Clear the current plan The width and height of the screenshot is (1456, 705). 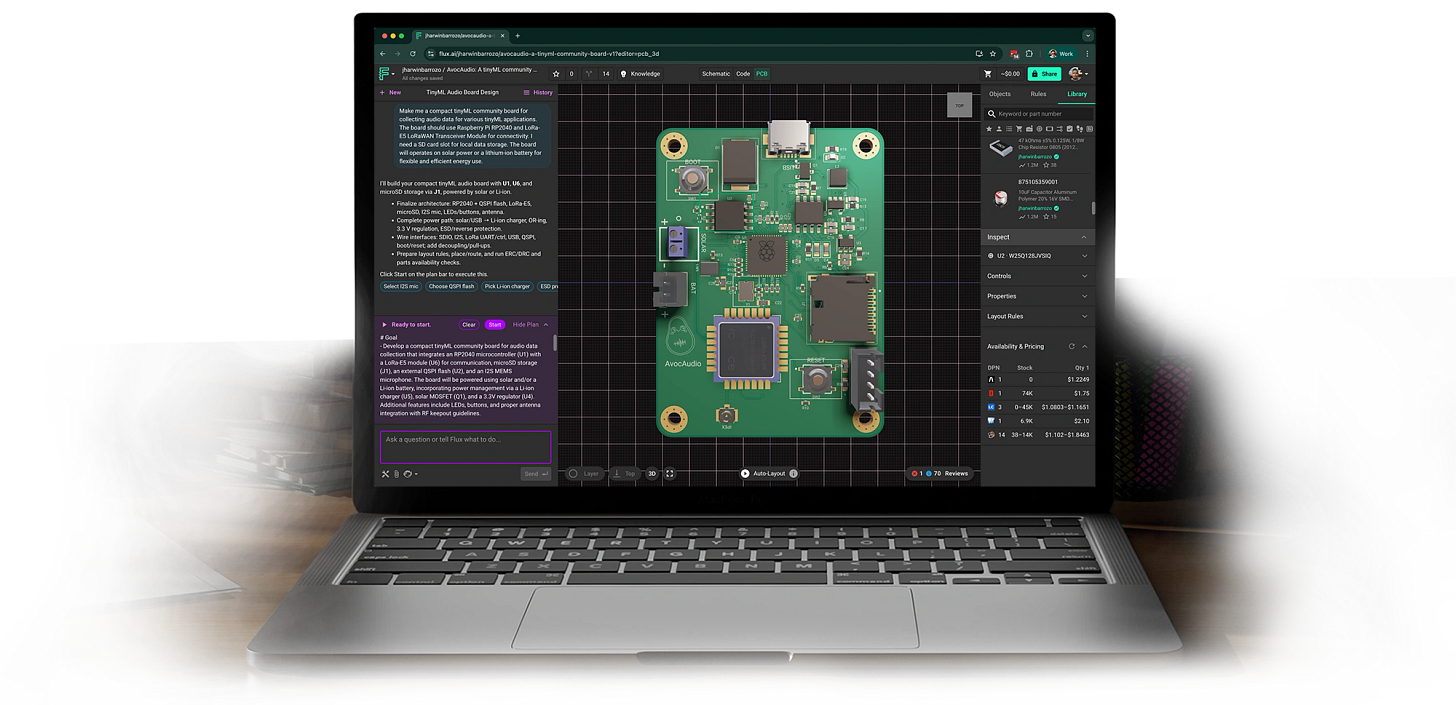pos(469,325)
